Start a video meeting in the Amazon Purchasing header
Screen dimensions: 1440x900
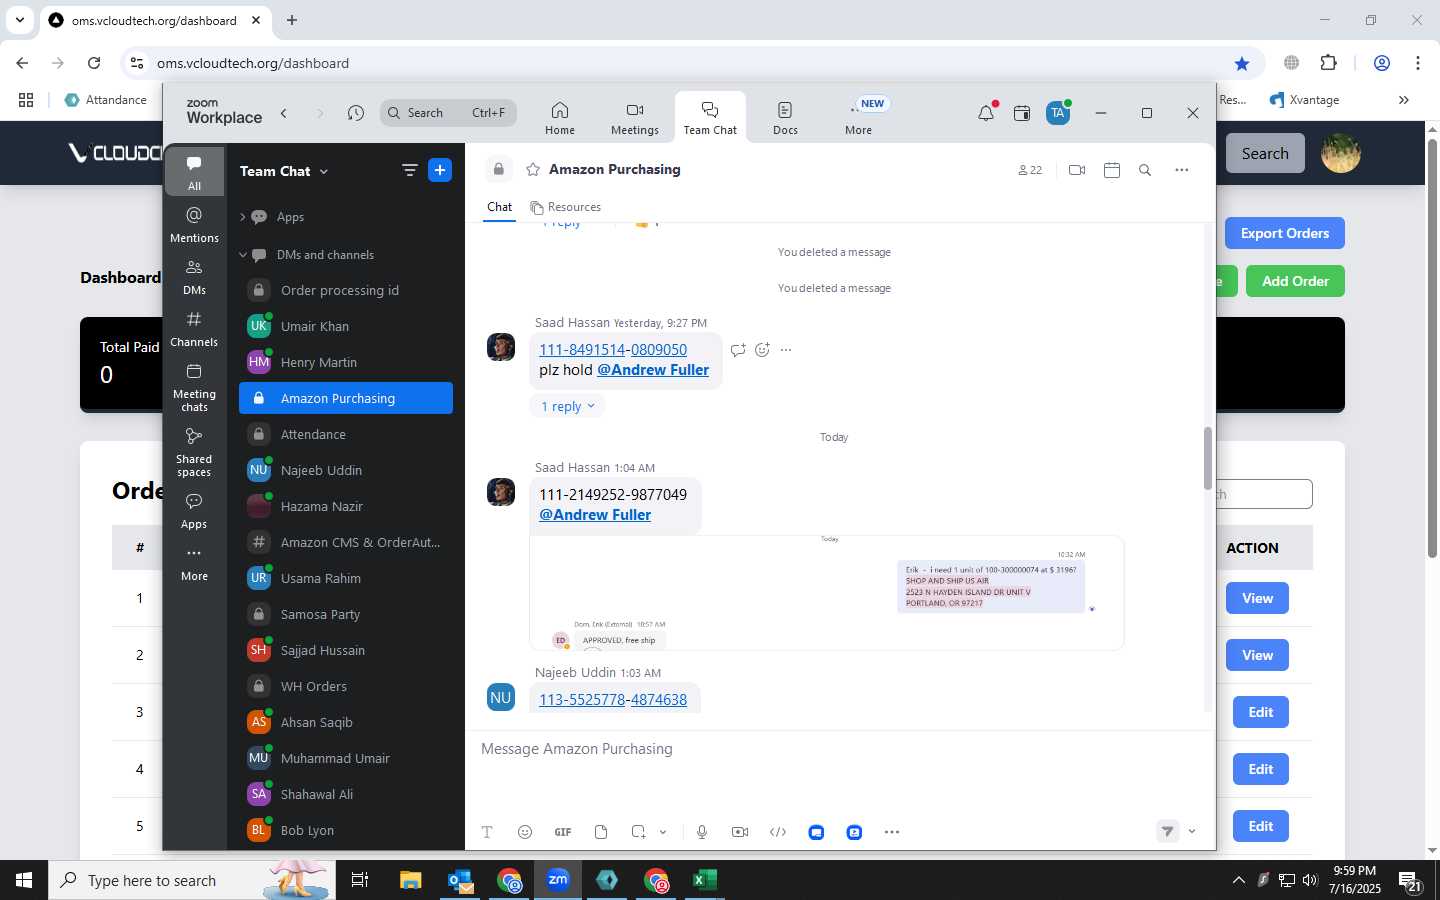pos(1077,170)
